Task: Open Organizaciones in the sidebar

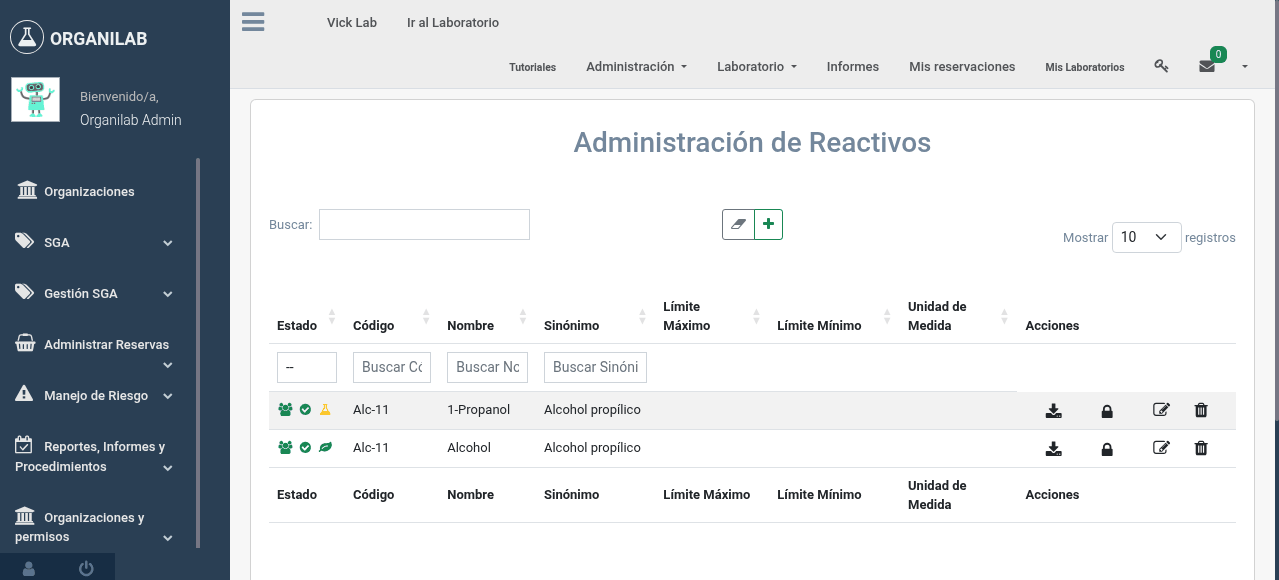Action: coord(89,191)
